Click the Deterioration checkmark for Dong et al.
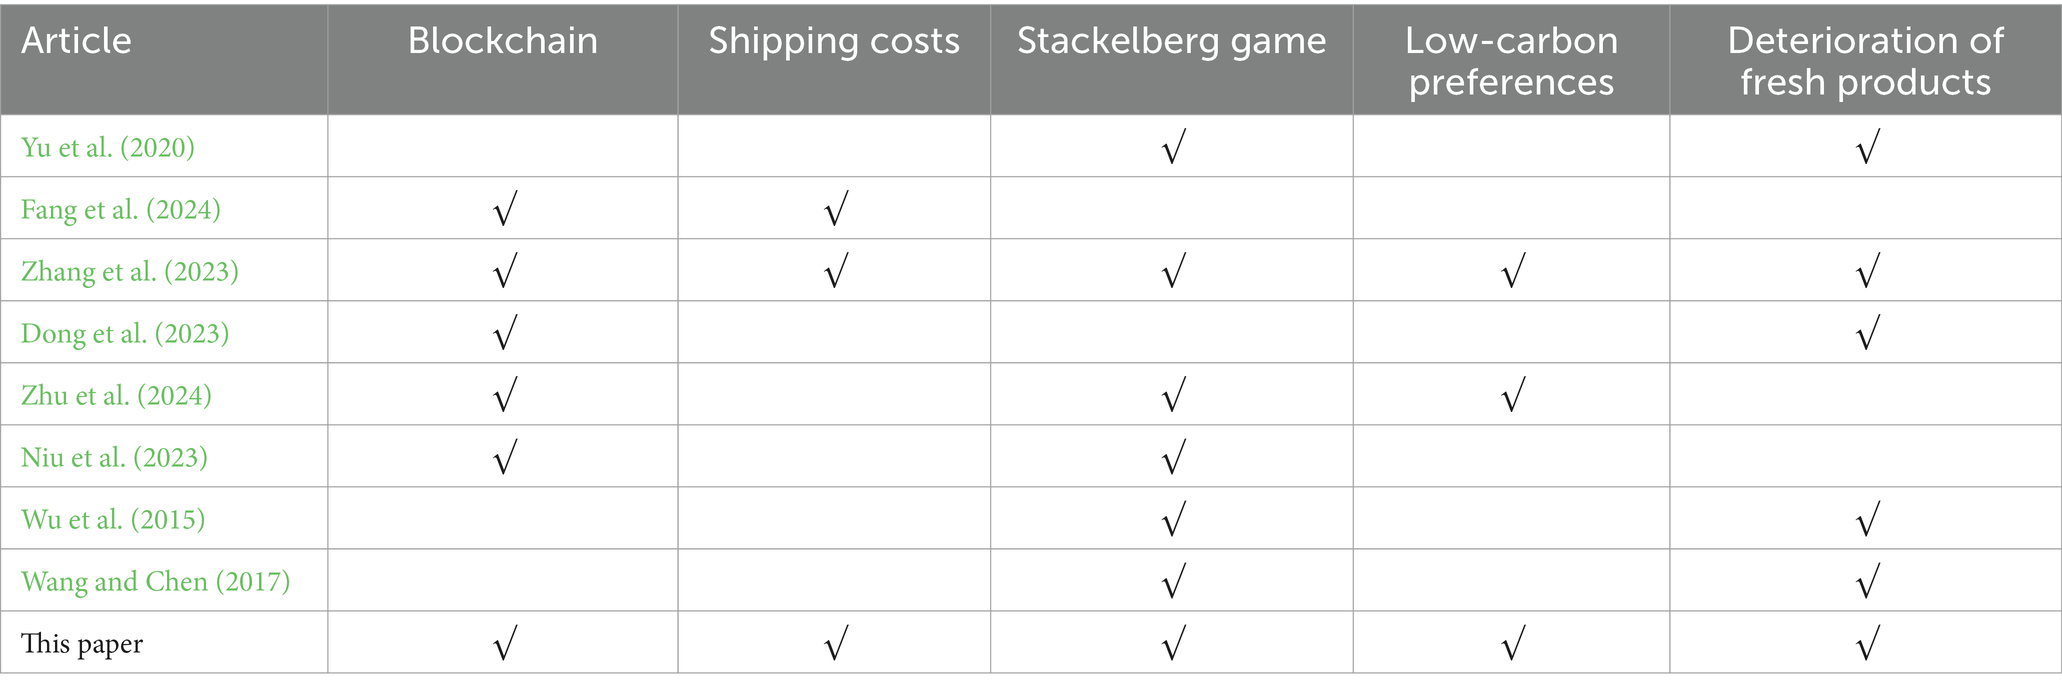2062x691 pixels. click(1867, 334)
